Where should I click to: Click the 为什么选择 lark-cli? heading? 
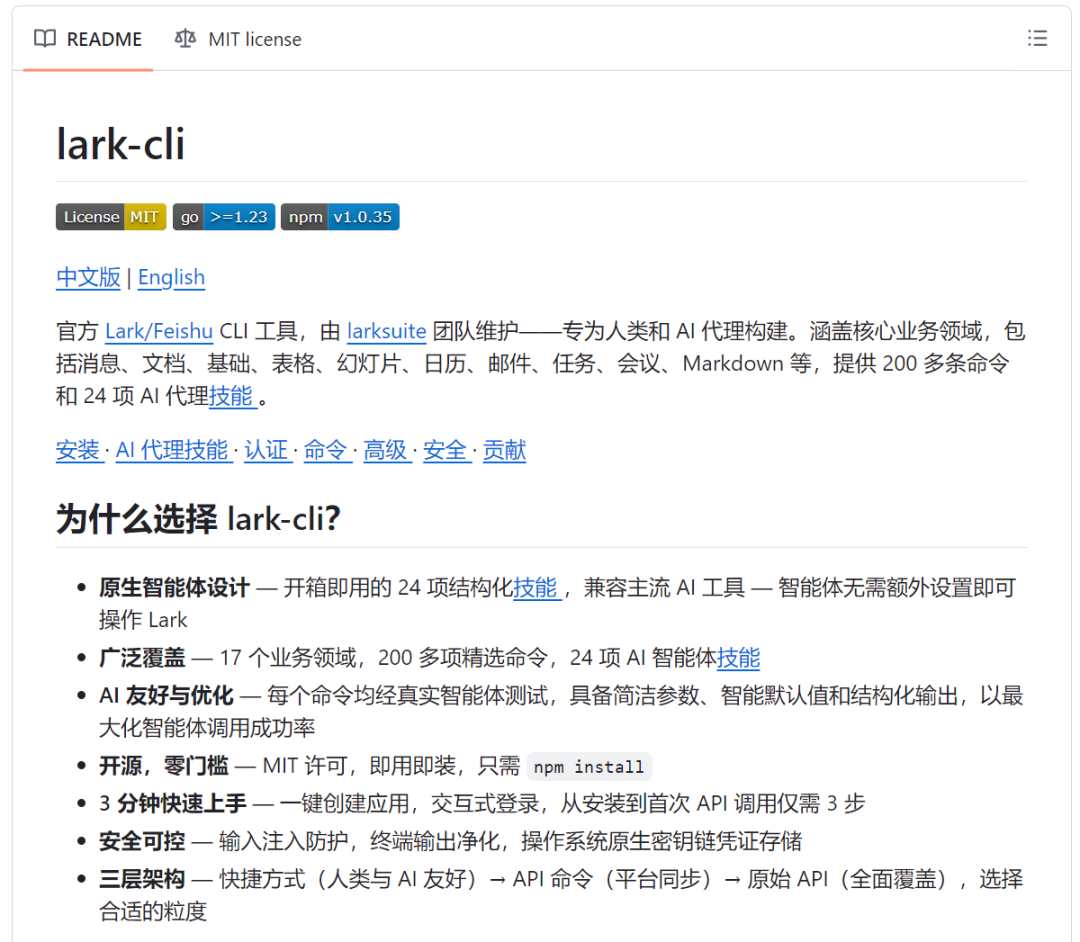[x=198, y=519]
